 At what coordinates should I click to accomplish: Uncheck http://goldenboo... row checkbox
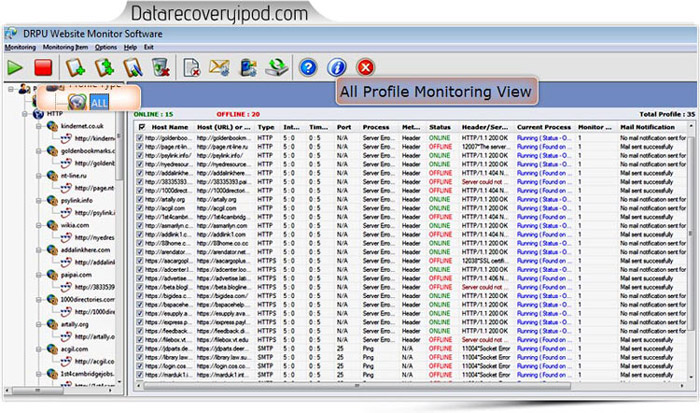[140, 138]
